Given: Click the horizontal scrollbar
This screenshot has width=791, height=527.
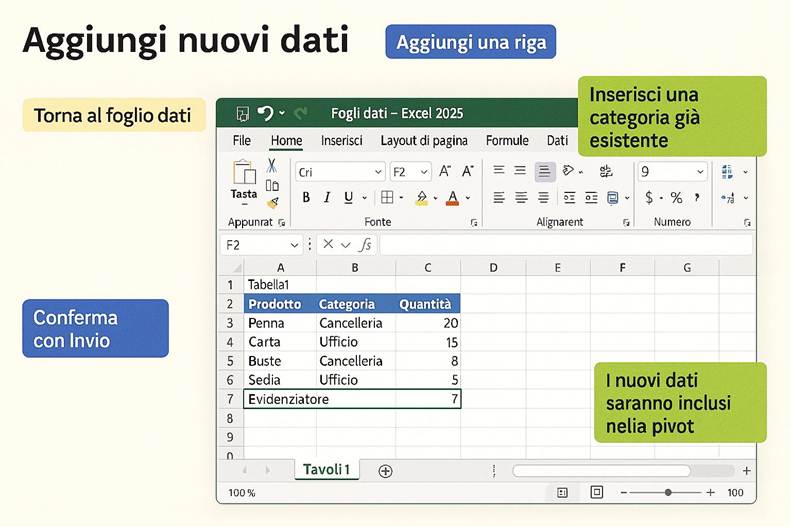Looking at the screenshot, I should click(601, 471).
